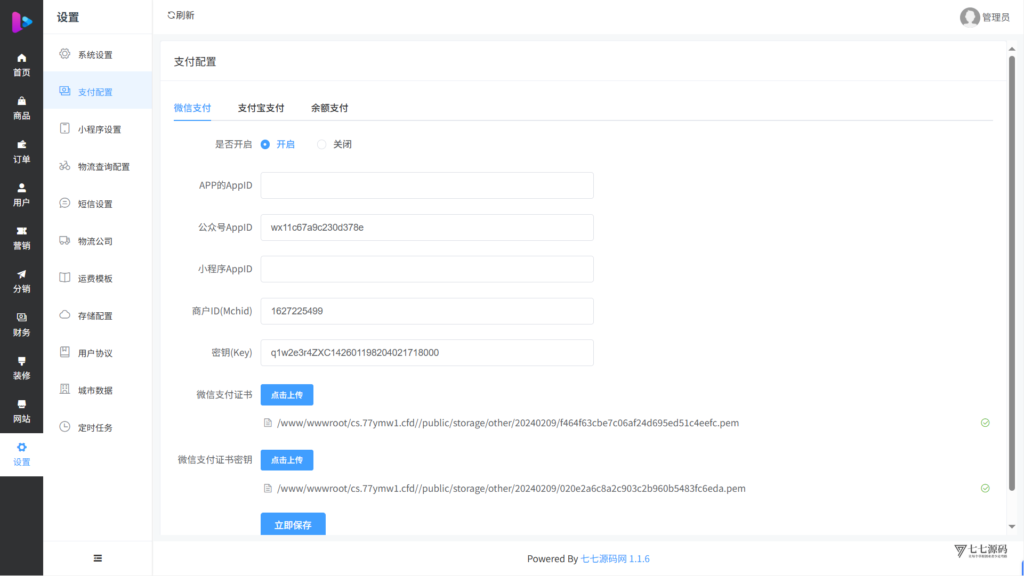Focus the 小程序AppID input field

click(427, 269)
